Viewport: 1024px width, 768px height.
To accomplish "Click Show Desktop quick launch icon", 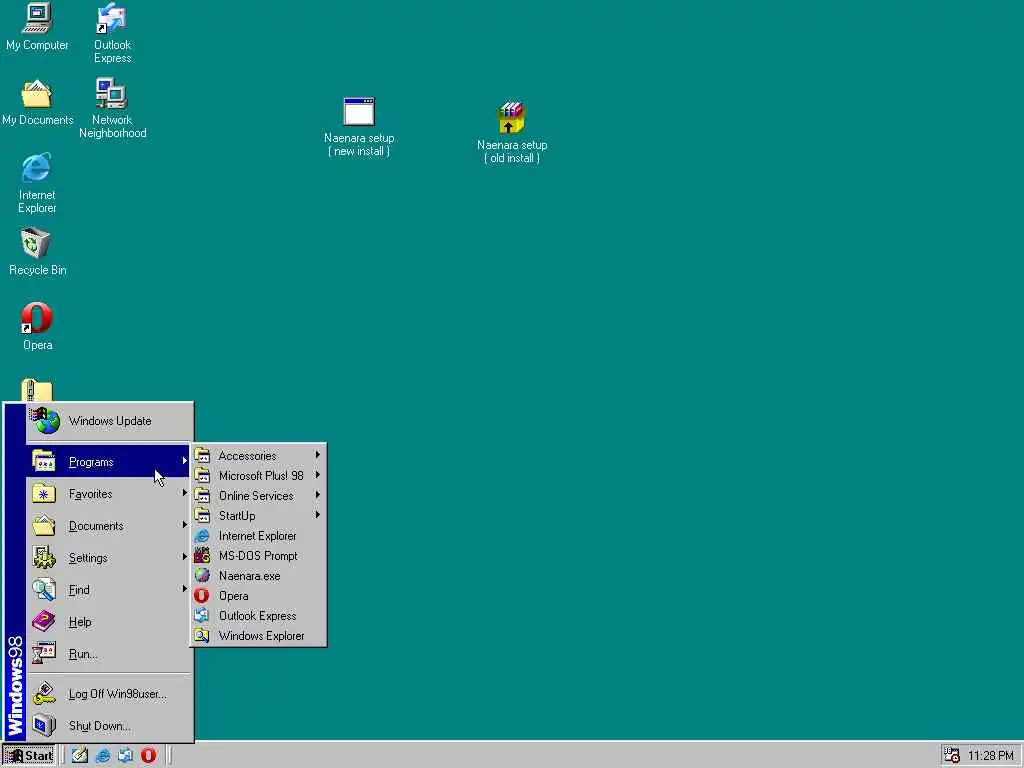I will coord(80,756).
